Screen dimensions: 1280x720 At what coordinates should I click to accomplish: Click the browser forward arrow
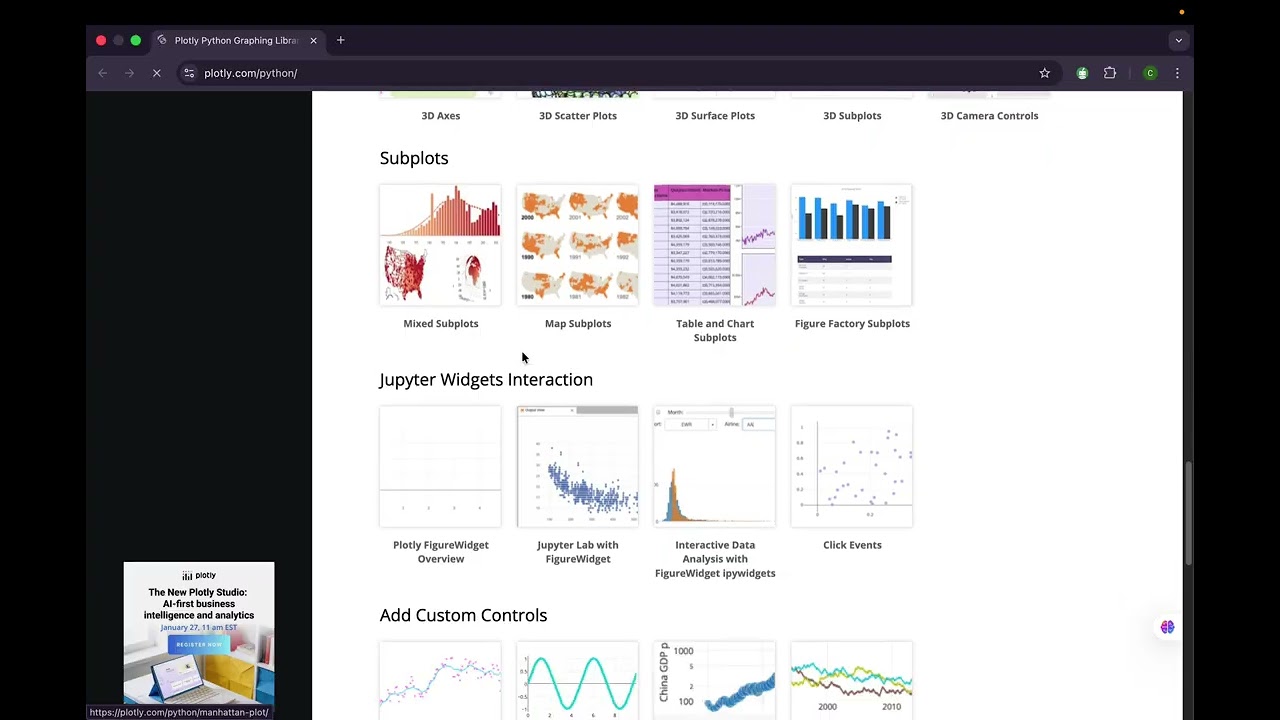129,73
